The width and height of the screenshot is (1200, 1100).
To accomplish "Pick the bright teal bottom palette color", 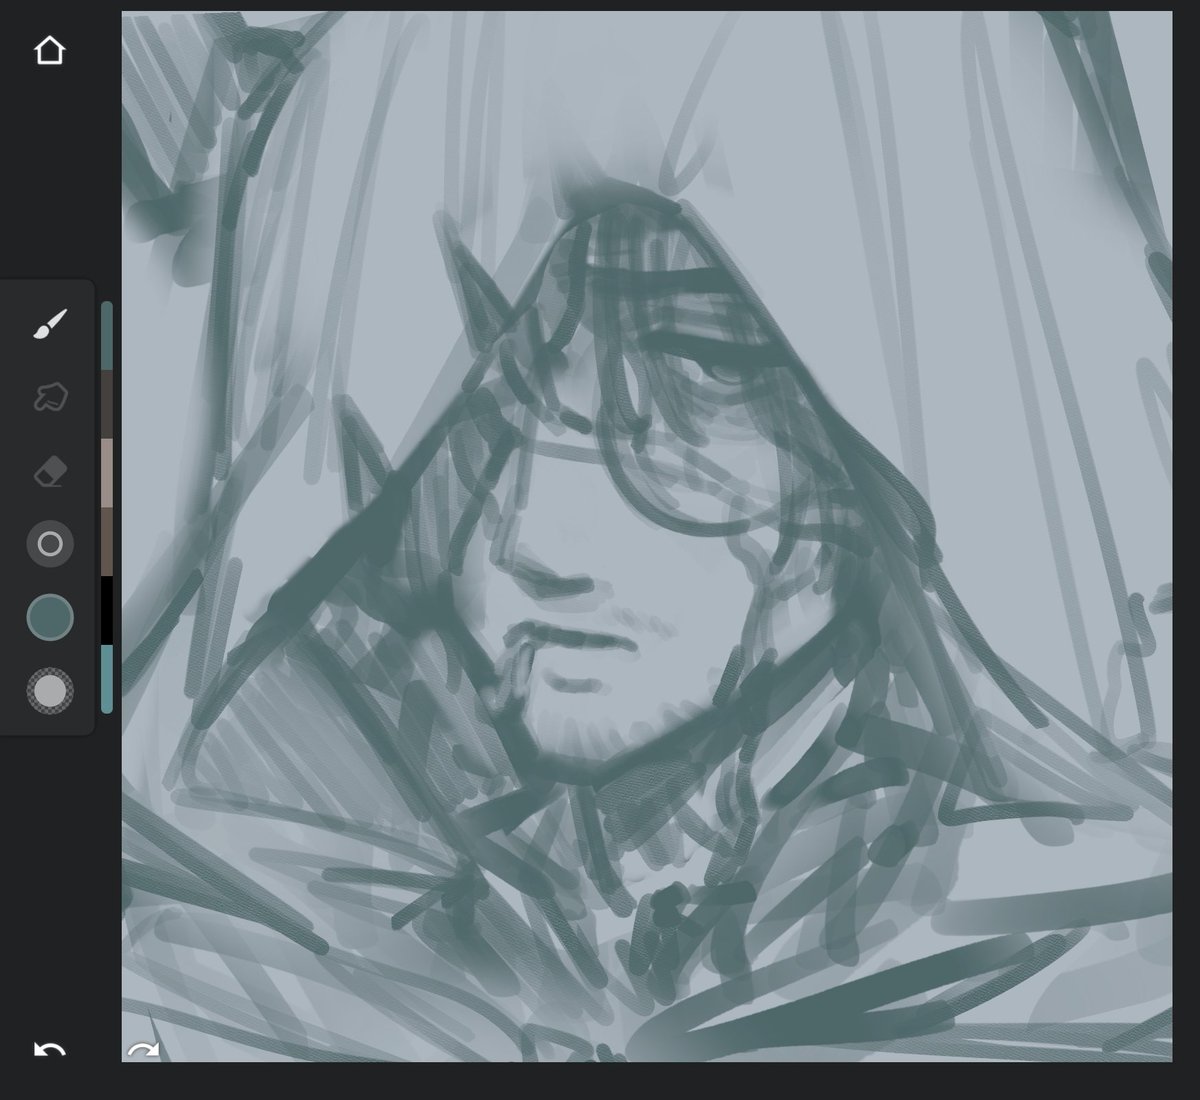I will click(107, 679).
